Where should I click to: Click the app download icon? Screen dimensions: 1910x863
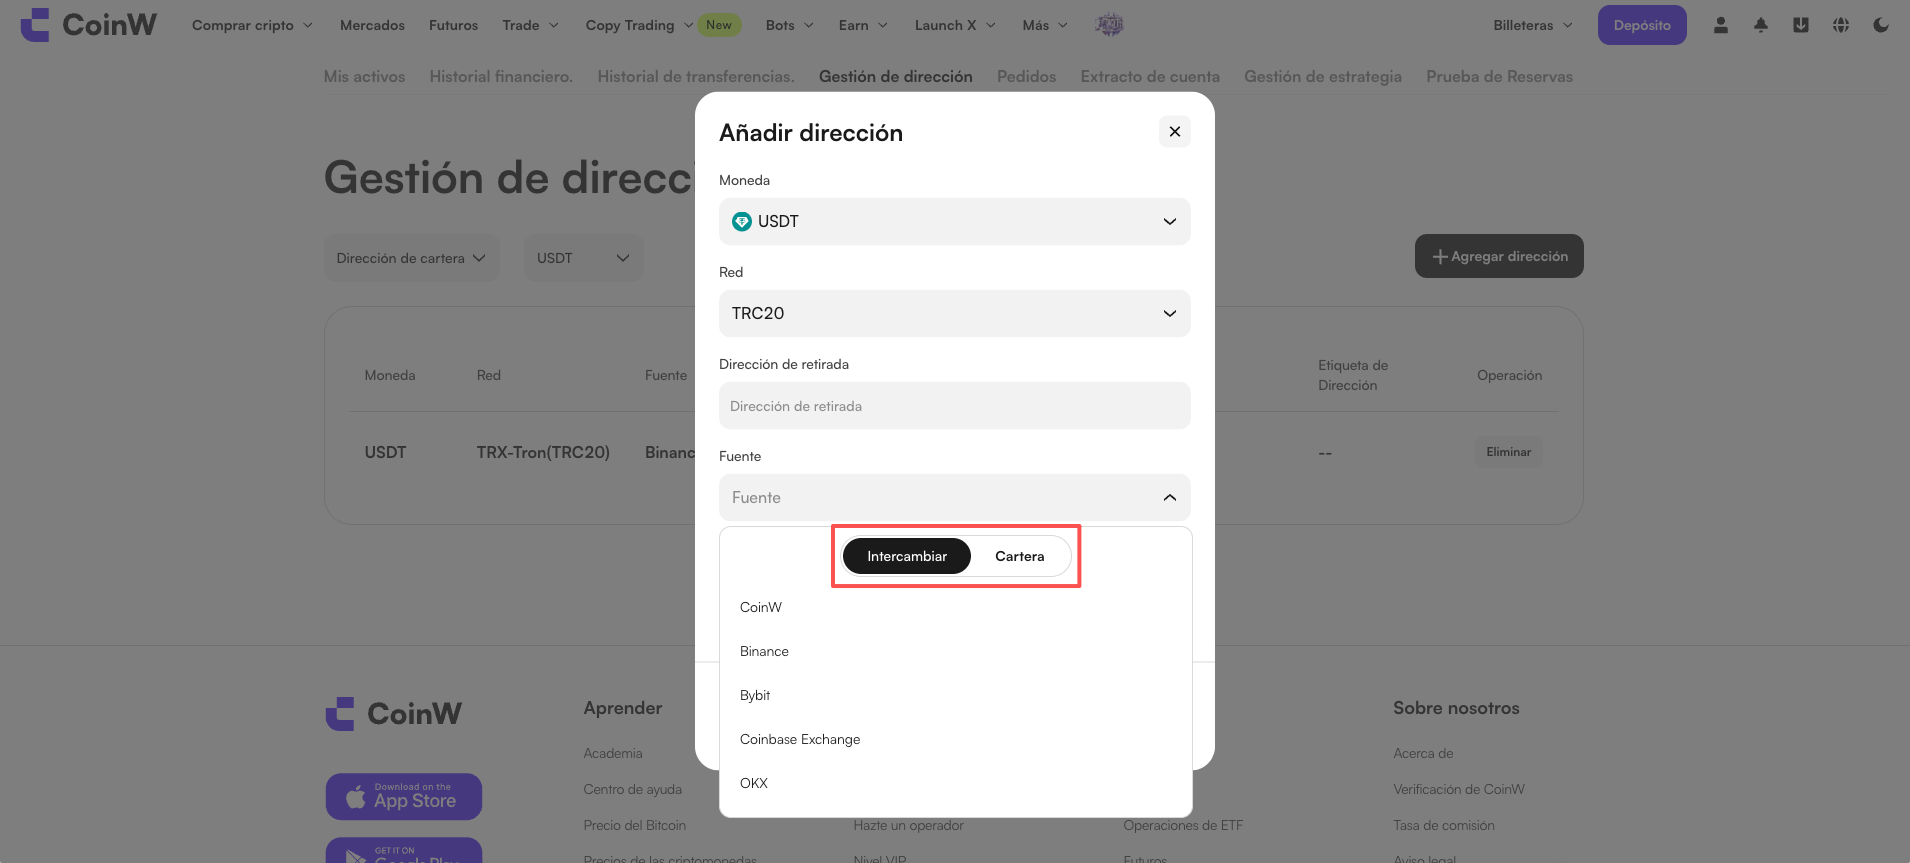[1801, 25]
